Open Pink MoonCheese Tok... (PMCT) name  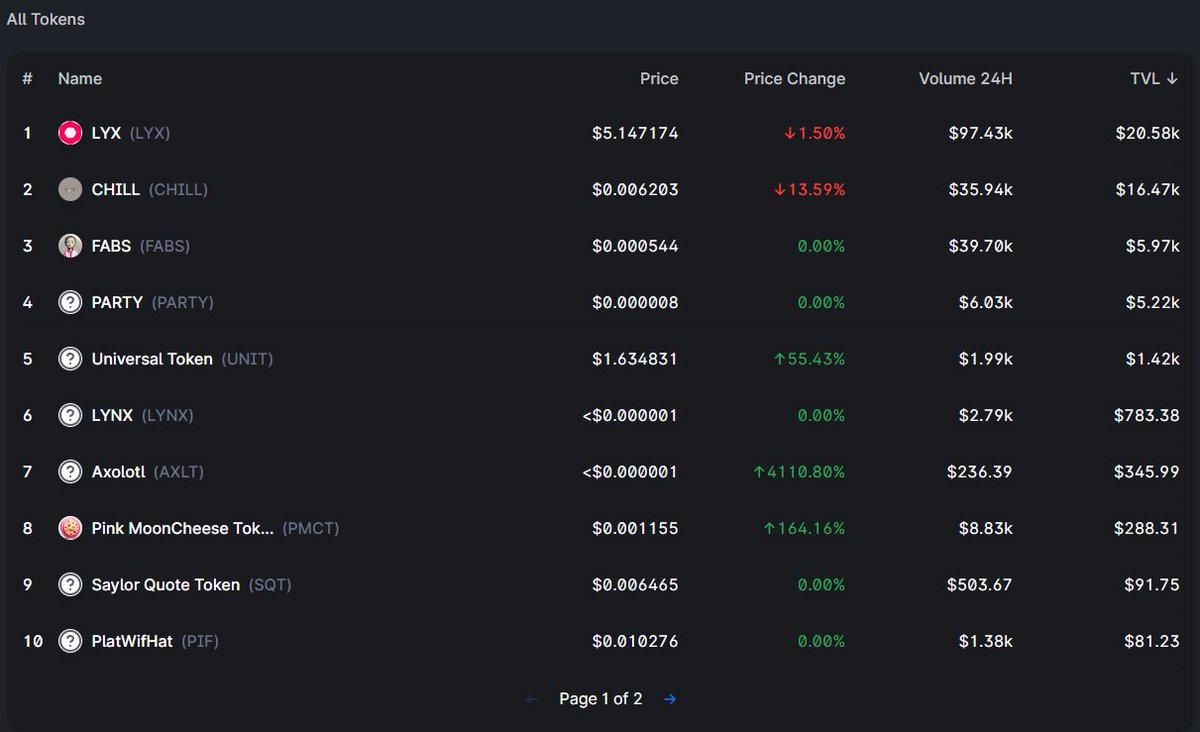[x=215, y=528]
